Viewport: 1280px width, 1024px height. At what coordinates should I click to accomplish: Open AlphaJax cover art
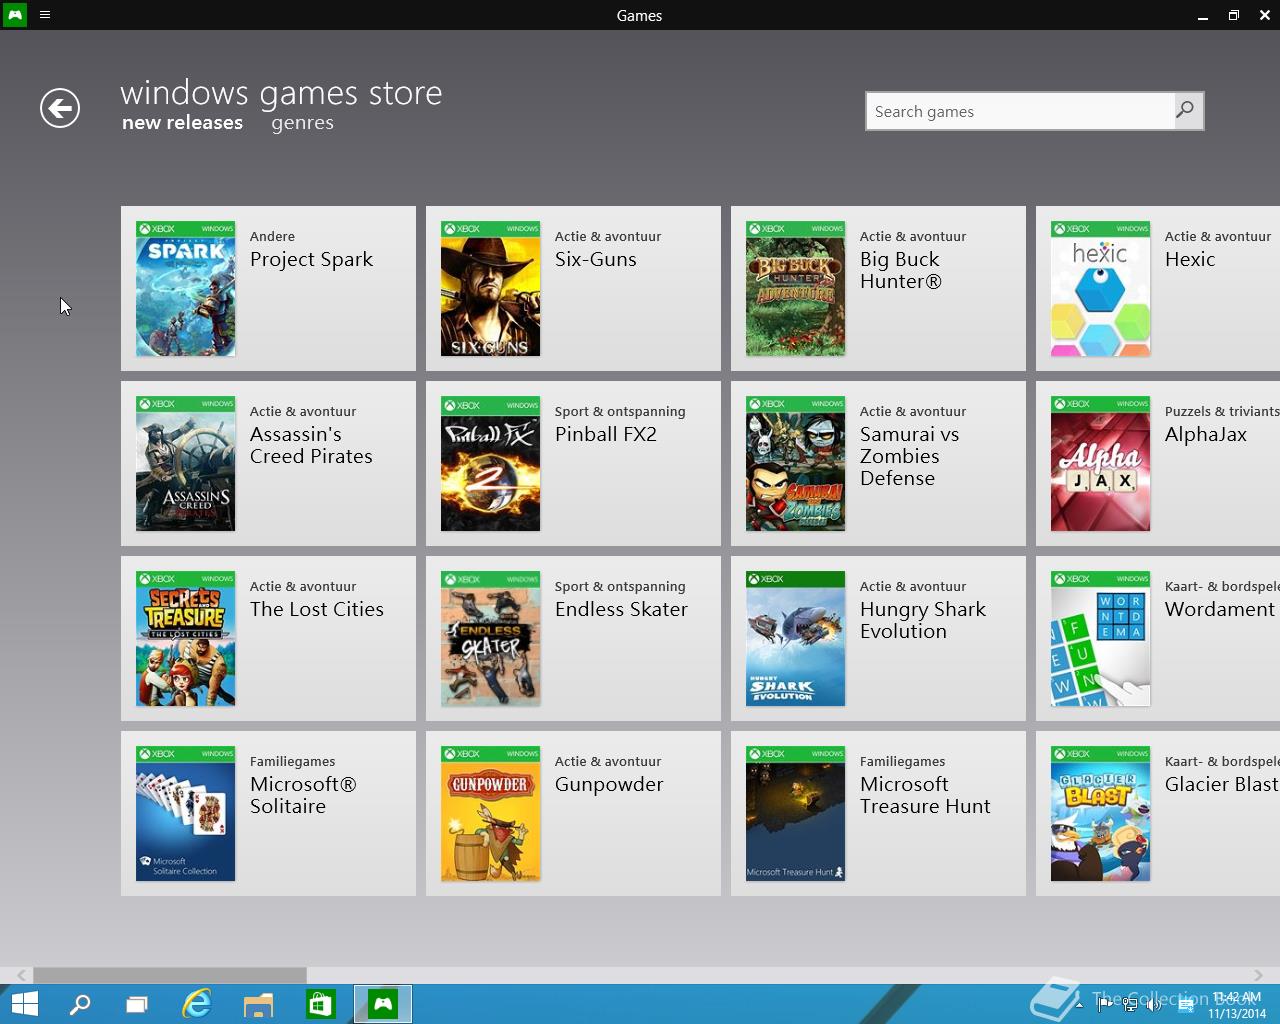tap(1101, 464)
